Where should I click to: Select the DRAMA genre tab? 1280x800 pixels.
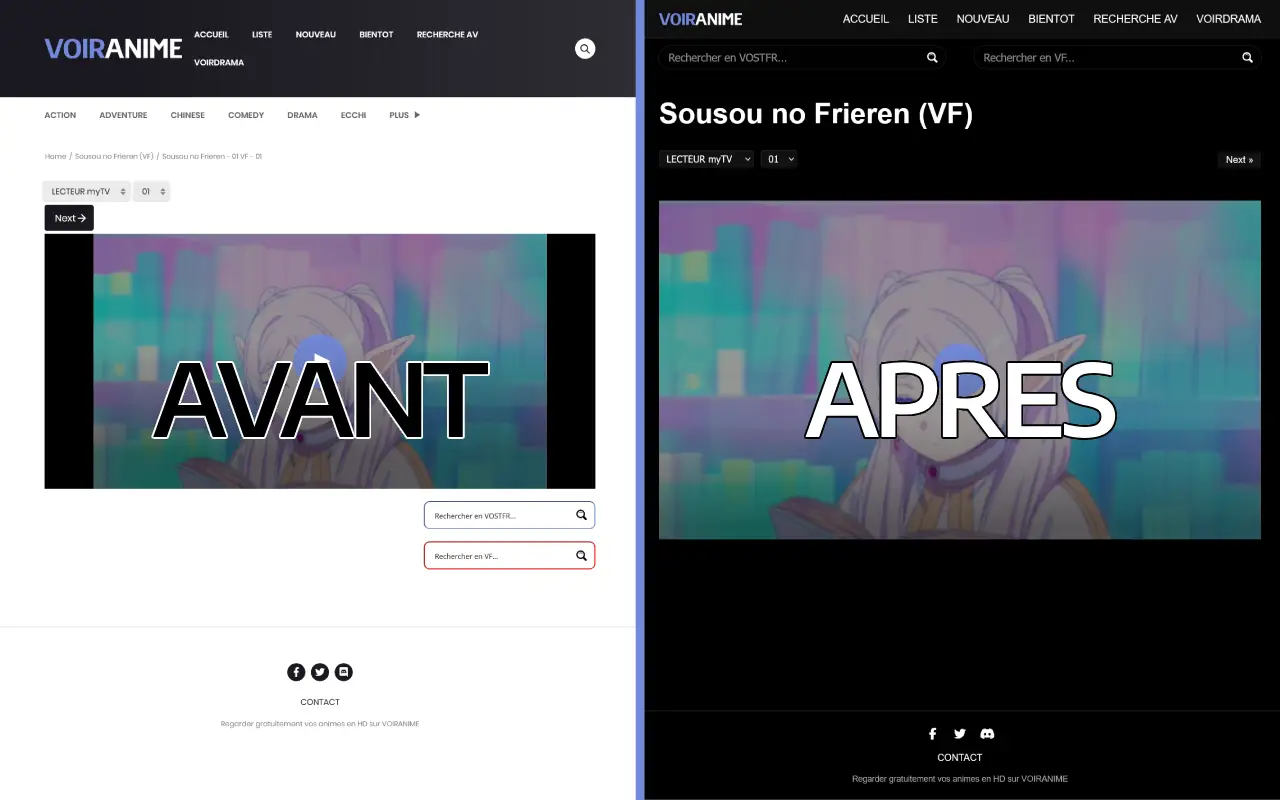(x=302, y=115)
